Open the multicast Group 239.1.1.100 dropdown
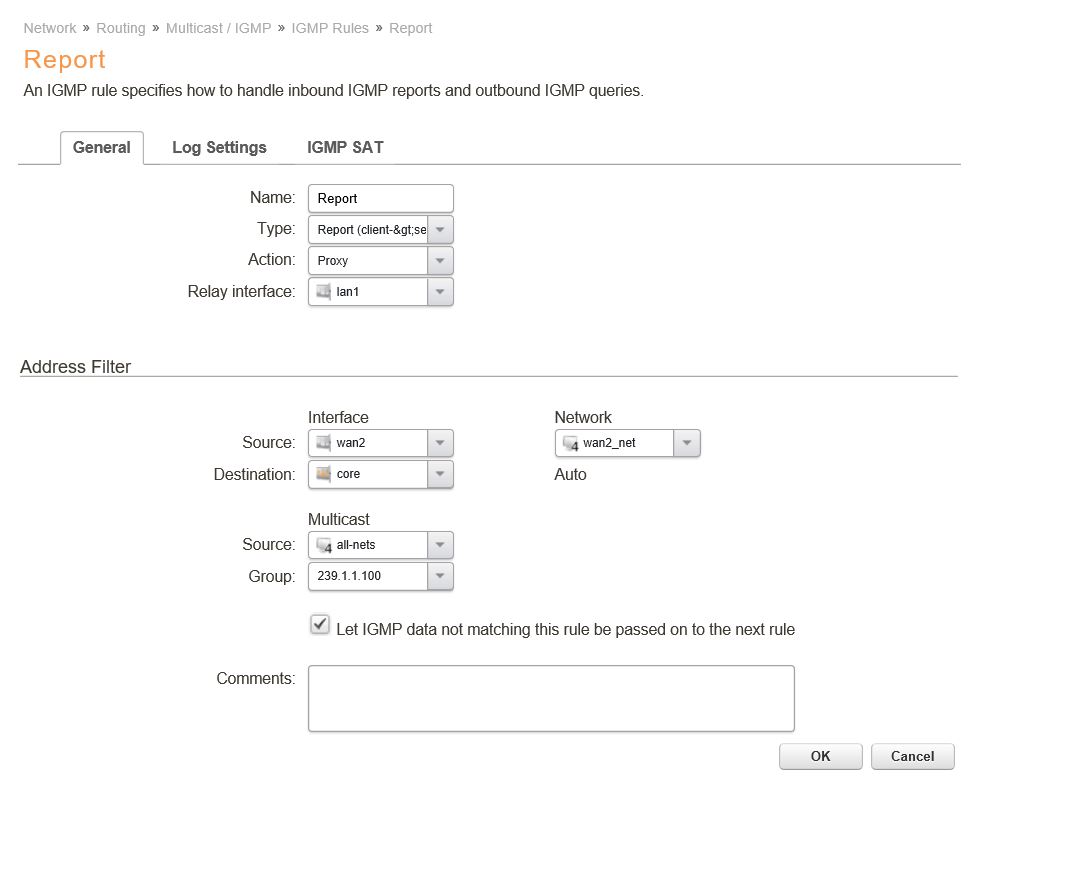1082x879 pixels. tap(440, 576)
